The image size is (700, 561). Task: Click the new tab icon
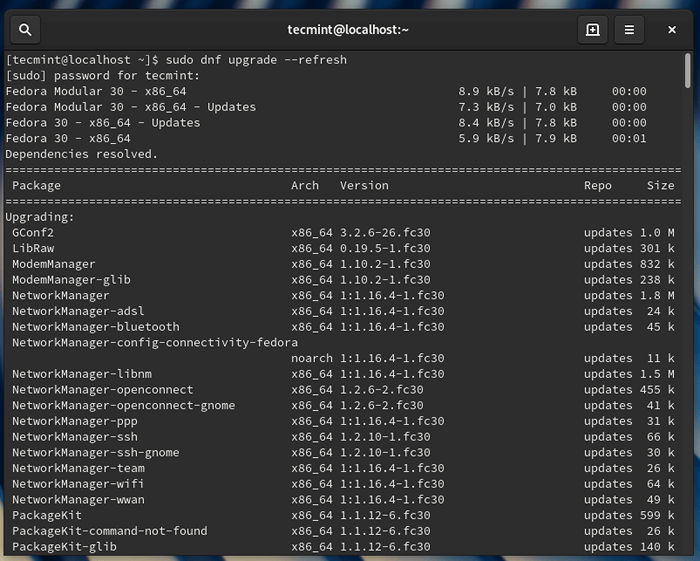(x=592, y=30)
